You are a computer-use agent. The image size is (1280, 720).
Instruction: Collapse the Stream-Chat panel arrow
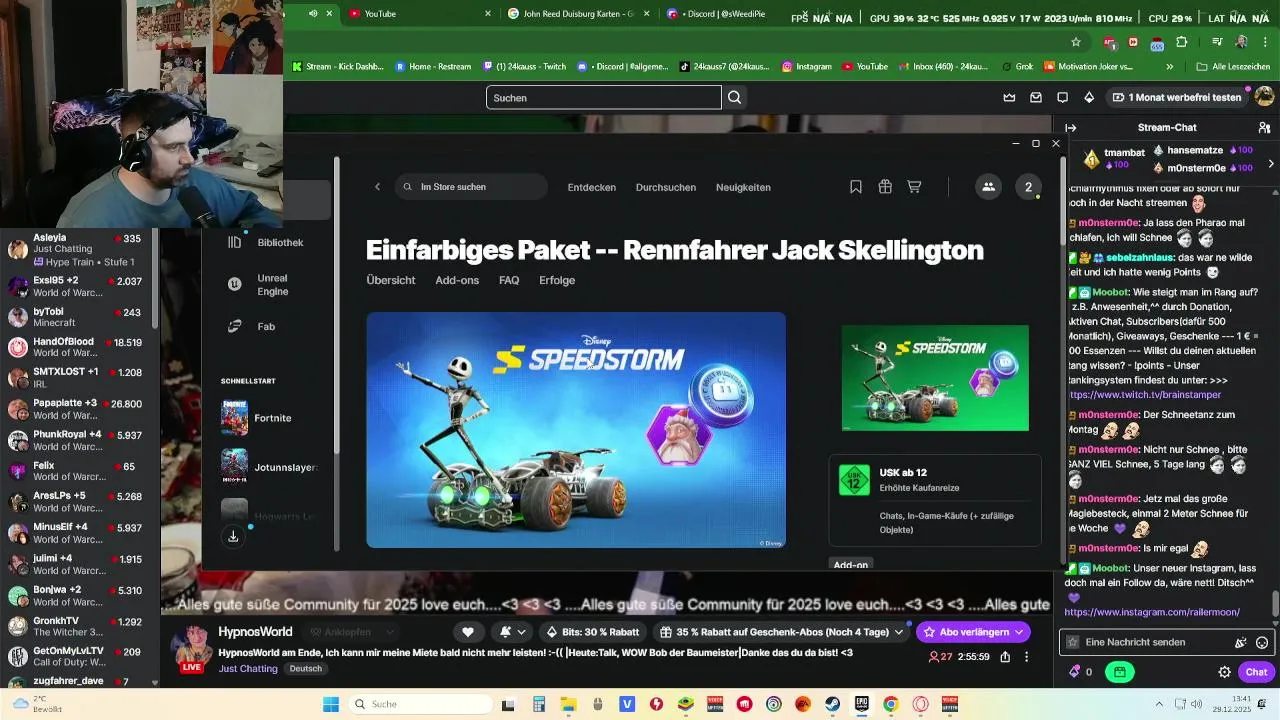(x=1071, y=128)
